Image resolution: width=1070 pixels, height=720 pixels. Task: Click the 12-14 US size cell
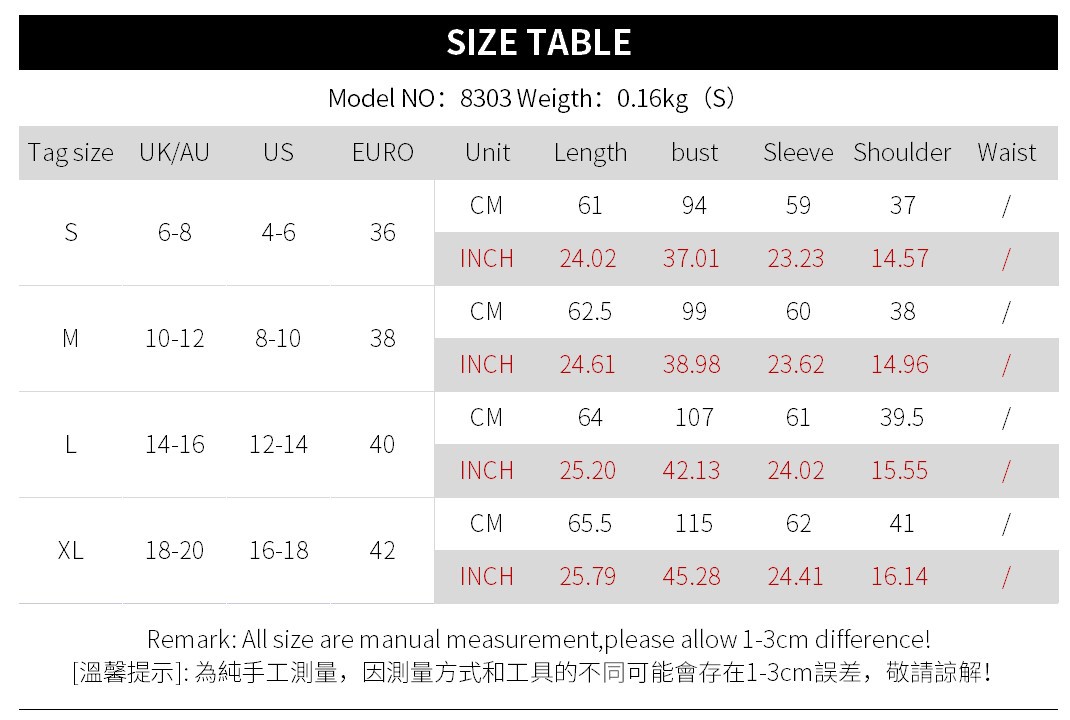[x=278, y=444]
